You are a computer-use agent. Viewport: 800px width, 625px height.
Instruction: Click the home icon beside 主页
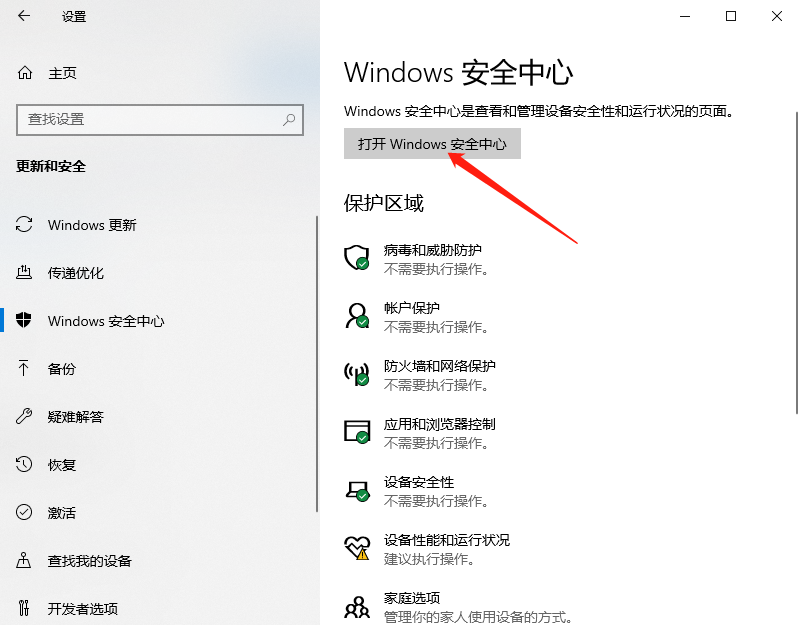coord(24,73)
